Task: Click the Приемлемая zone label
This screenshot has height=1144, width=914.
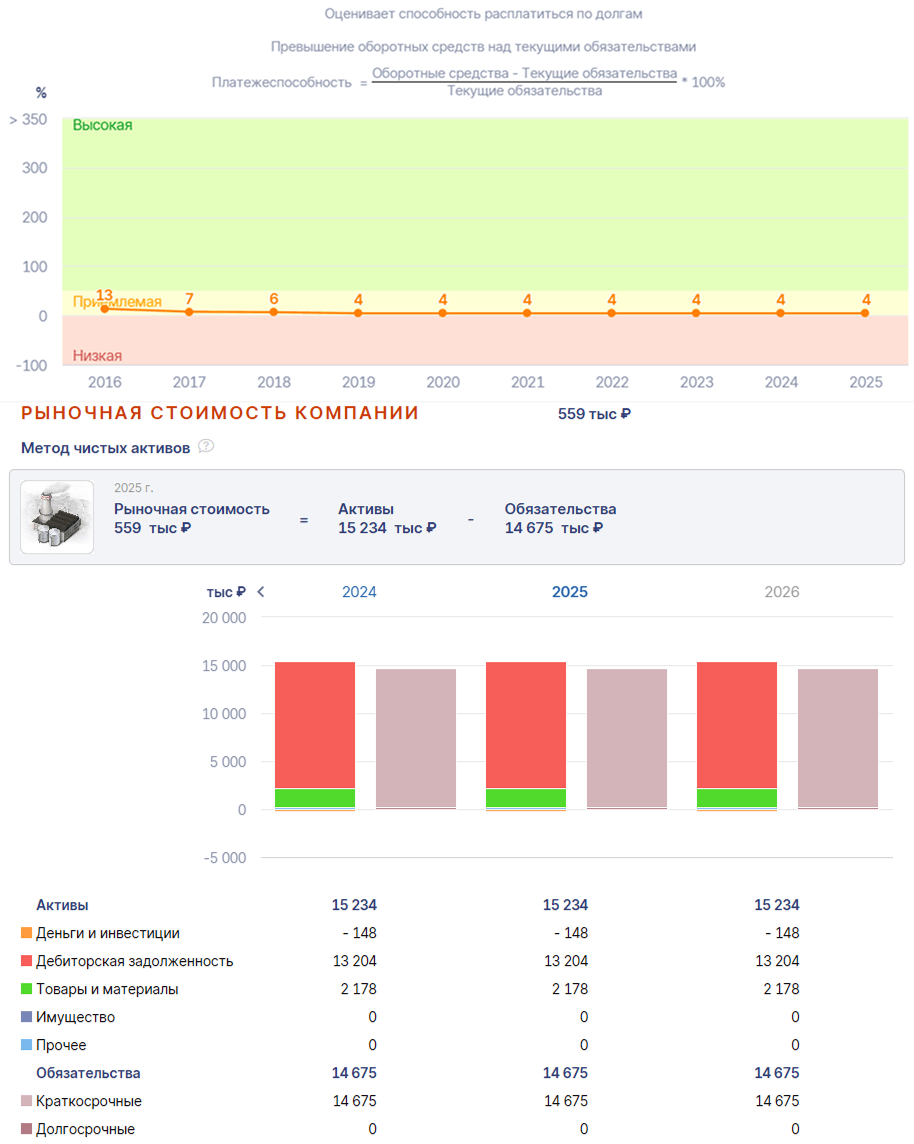Action: click(117, 302)
